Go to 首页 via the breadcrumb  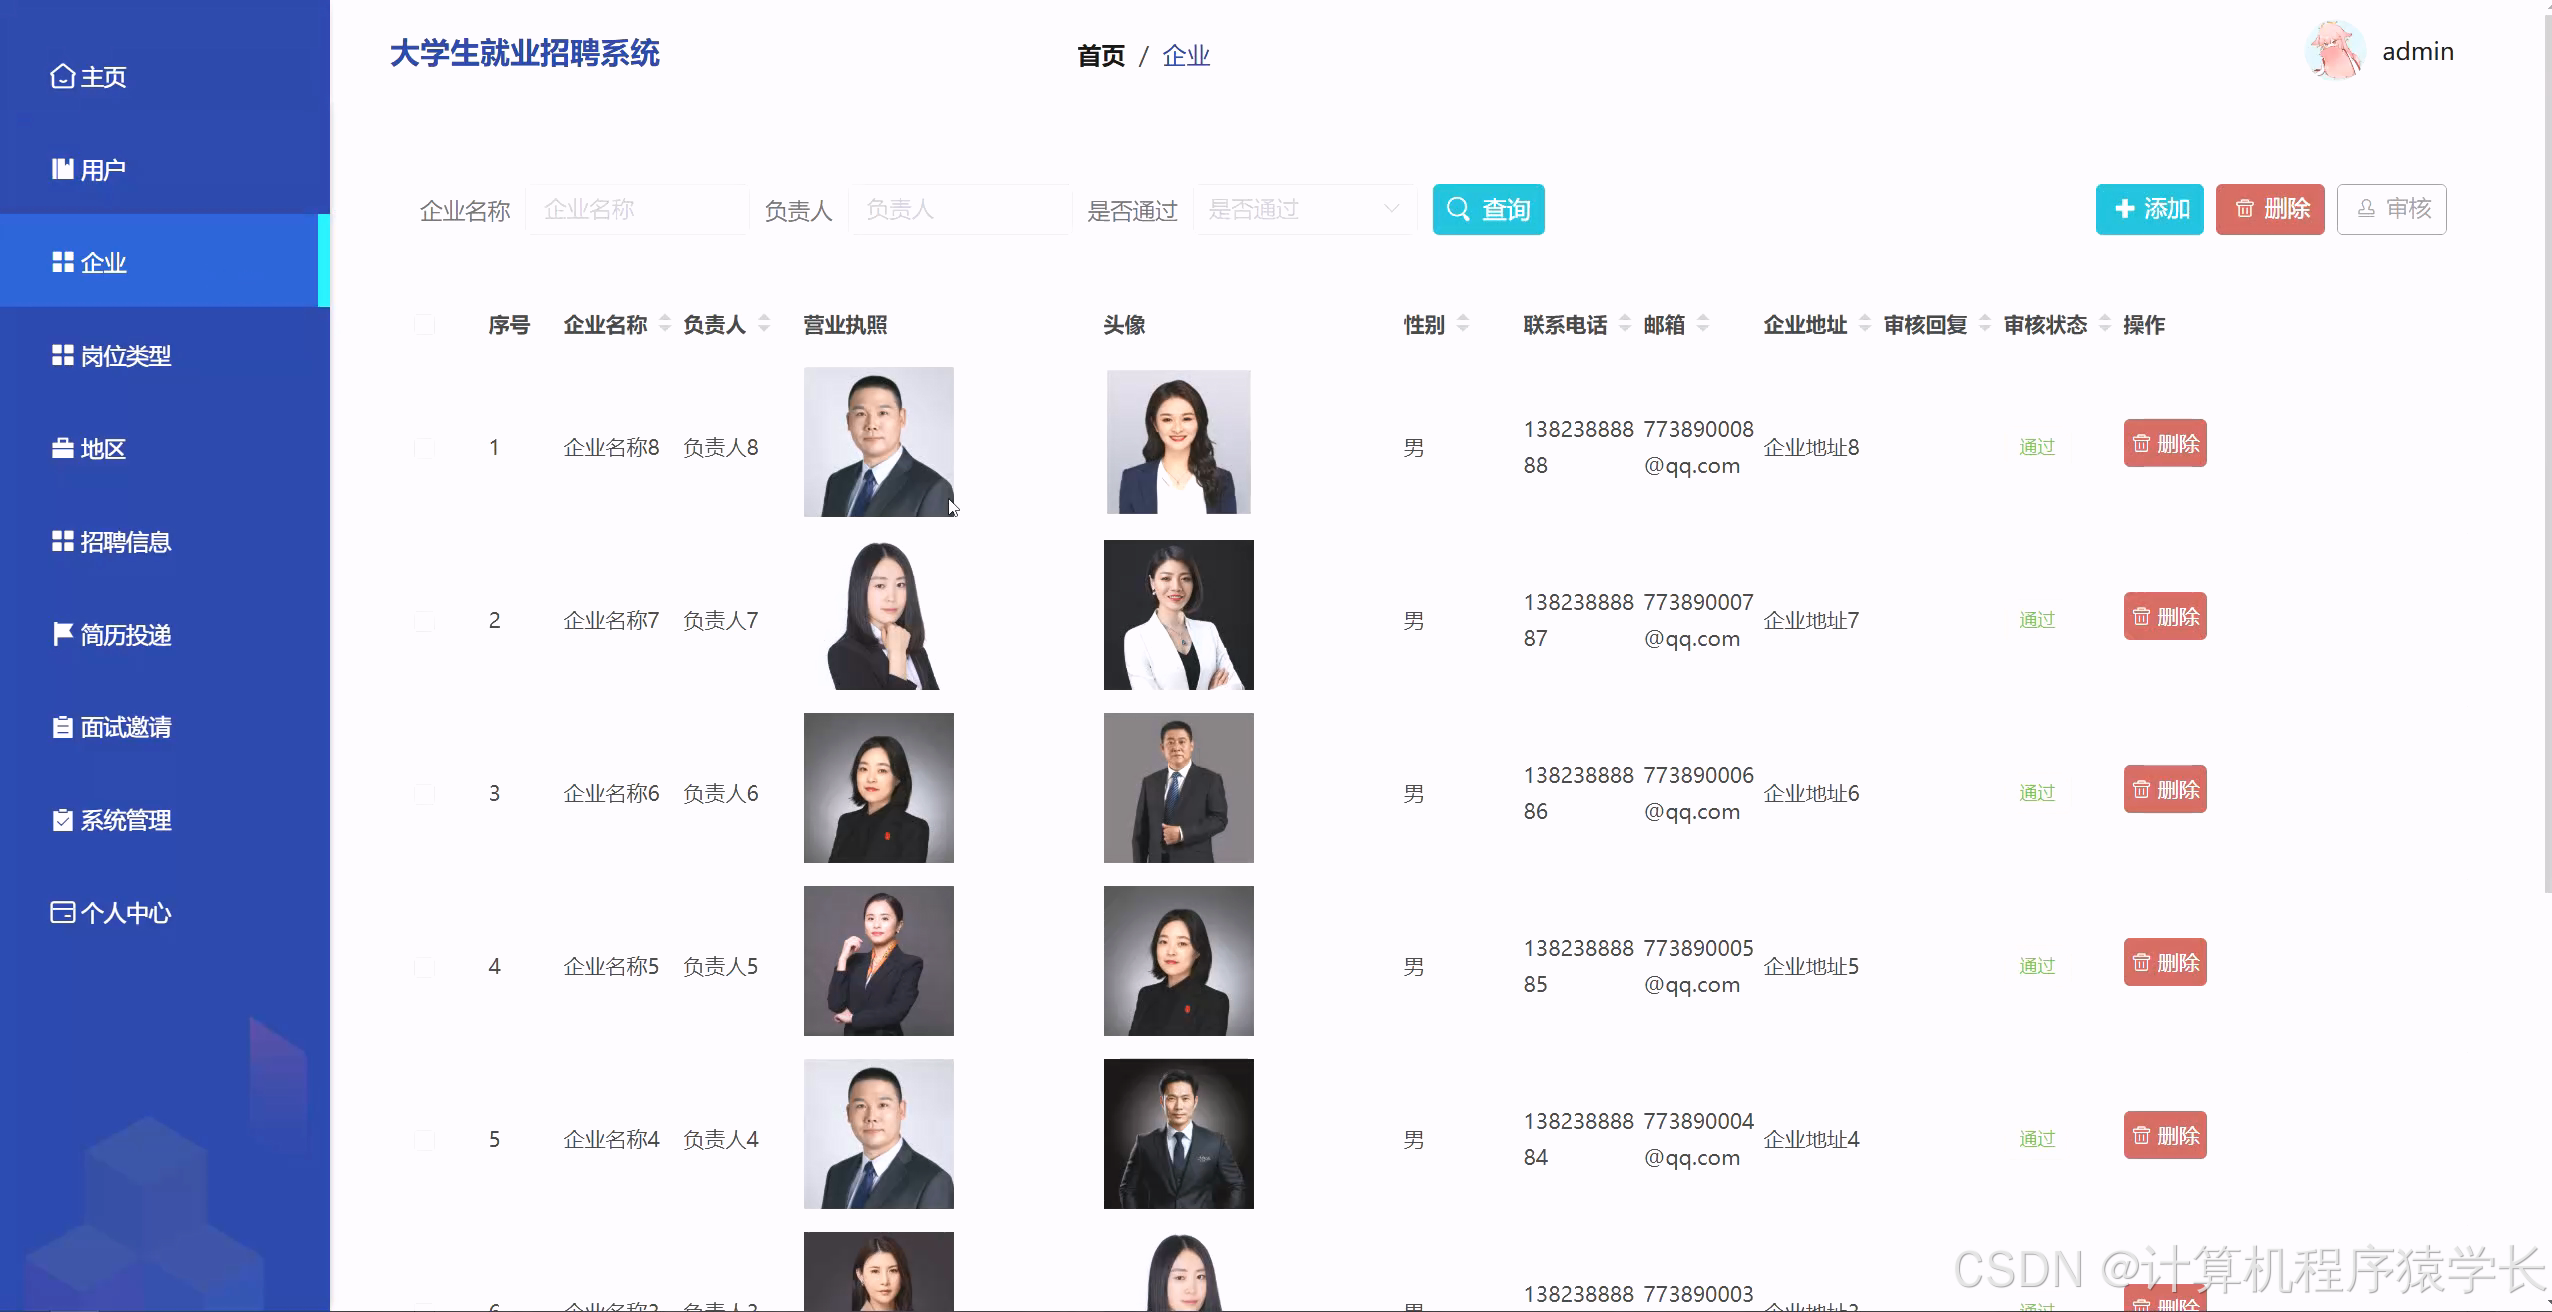click(x=1100, y=55)
